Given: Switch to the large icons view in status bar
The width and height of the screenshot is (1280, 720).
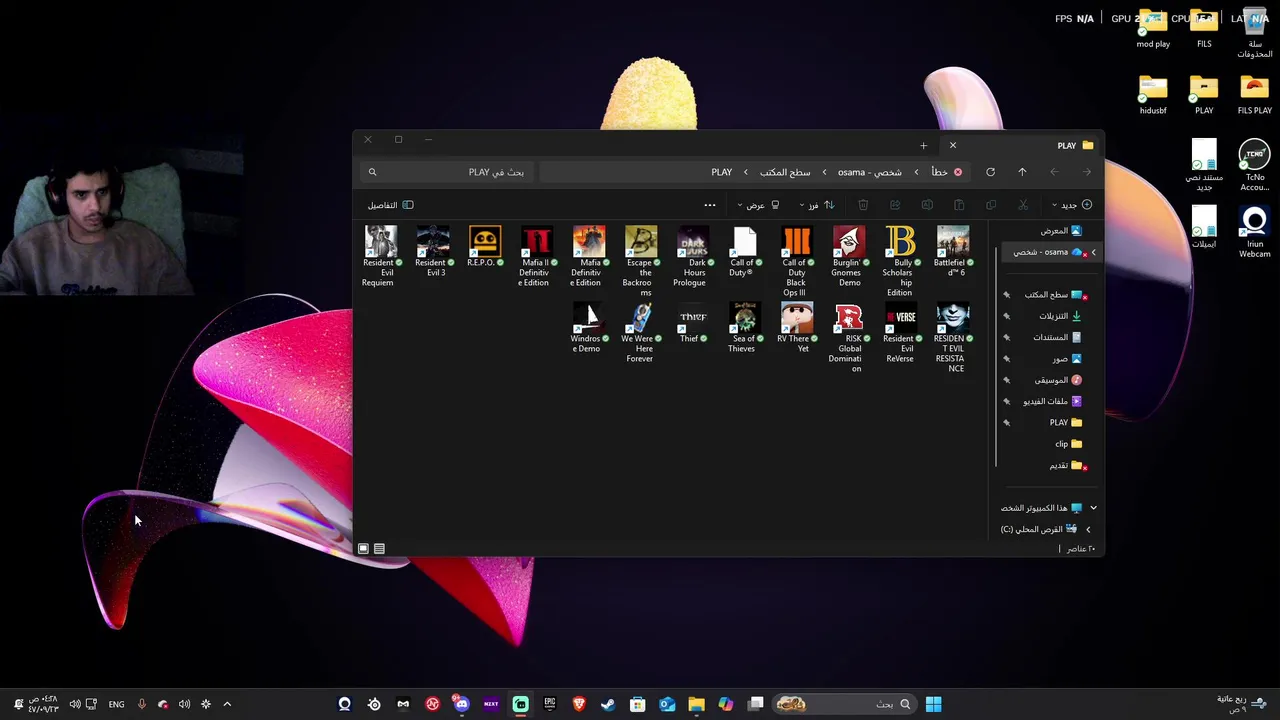Looking at the screenshot, I should click(363, 549).
